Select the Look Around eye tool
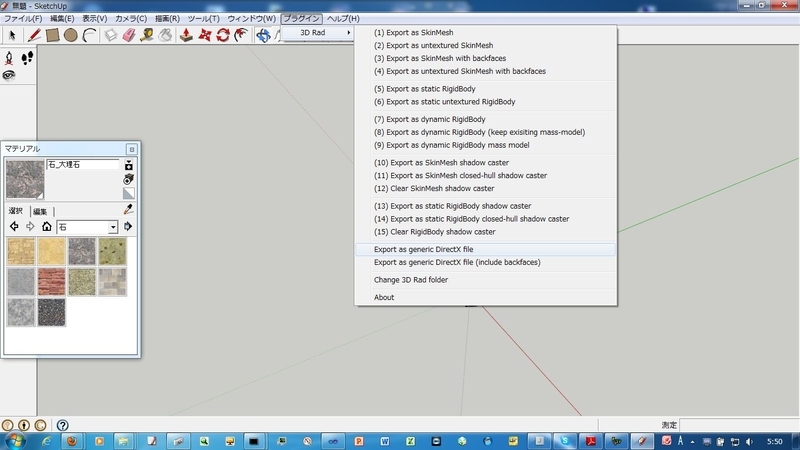 click(x=9, y=76)
